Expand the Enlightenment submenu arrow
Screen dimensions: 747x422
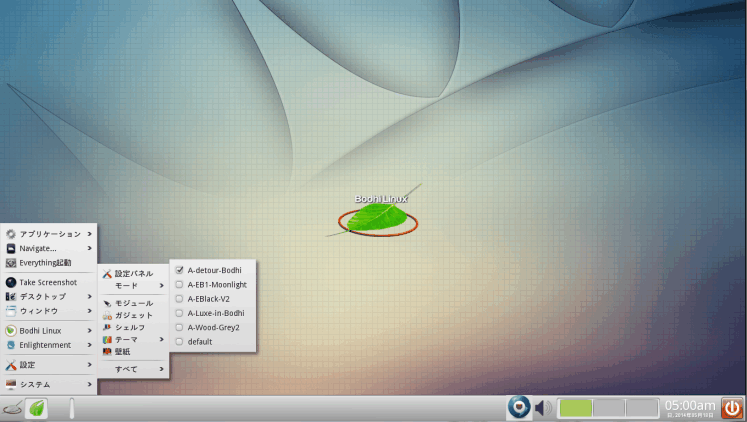pos(90,345)
